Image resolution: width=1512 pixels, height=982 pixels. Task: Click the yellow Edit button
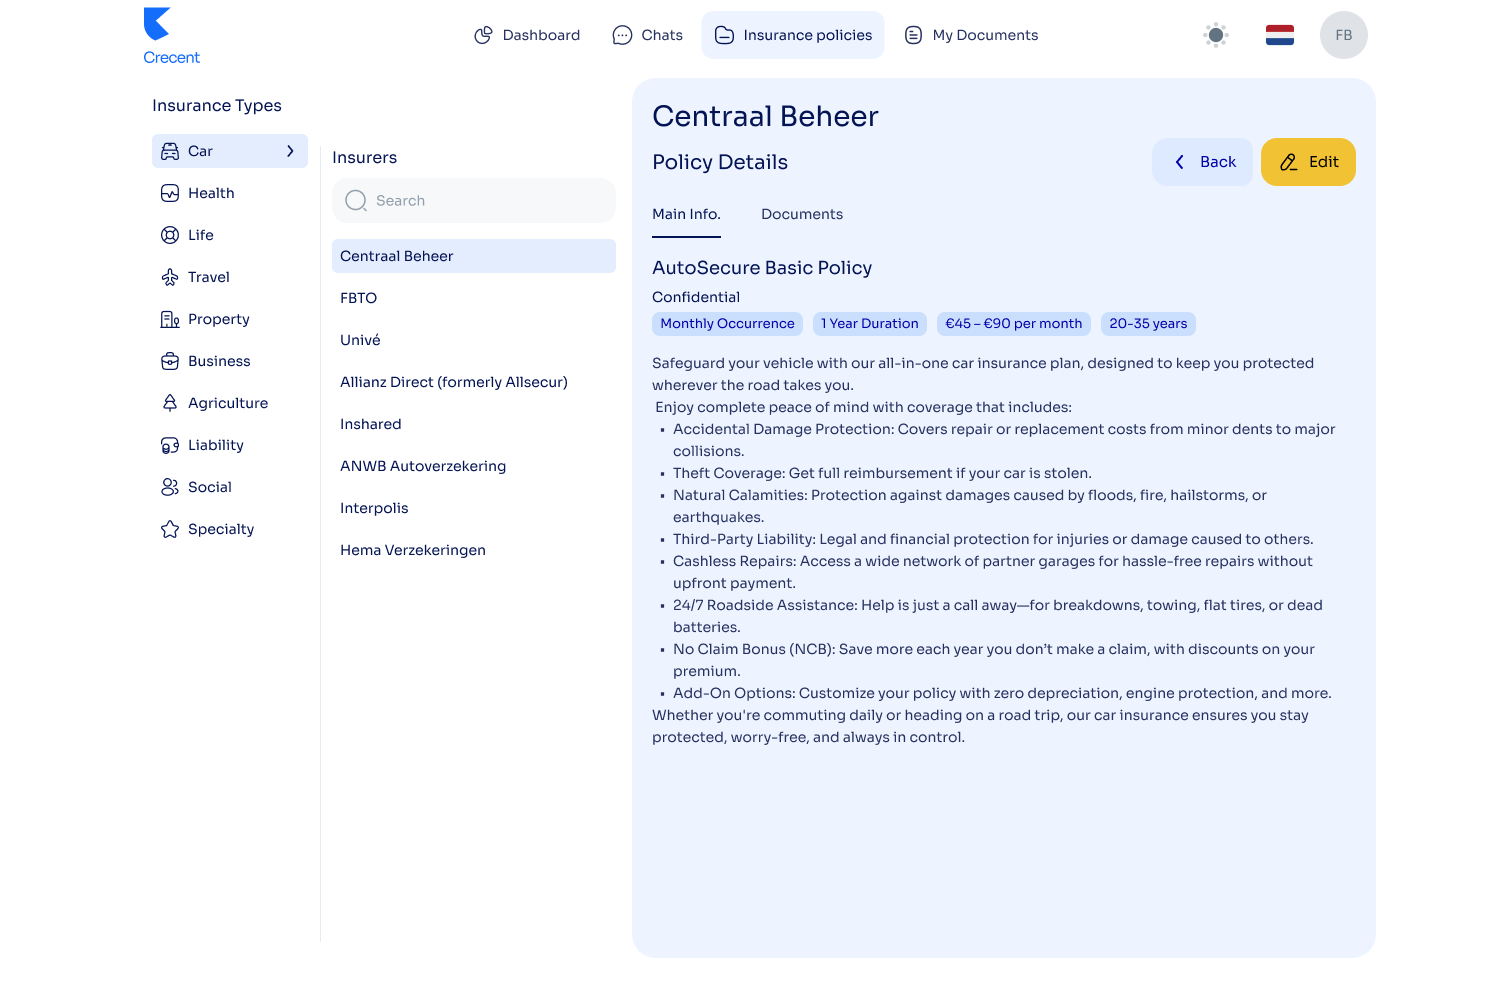1308,162
